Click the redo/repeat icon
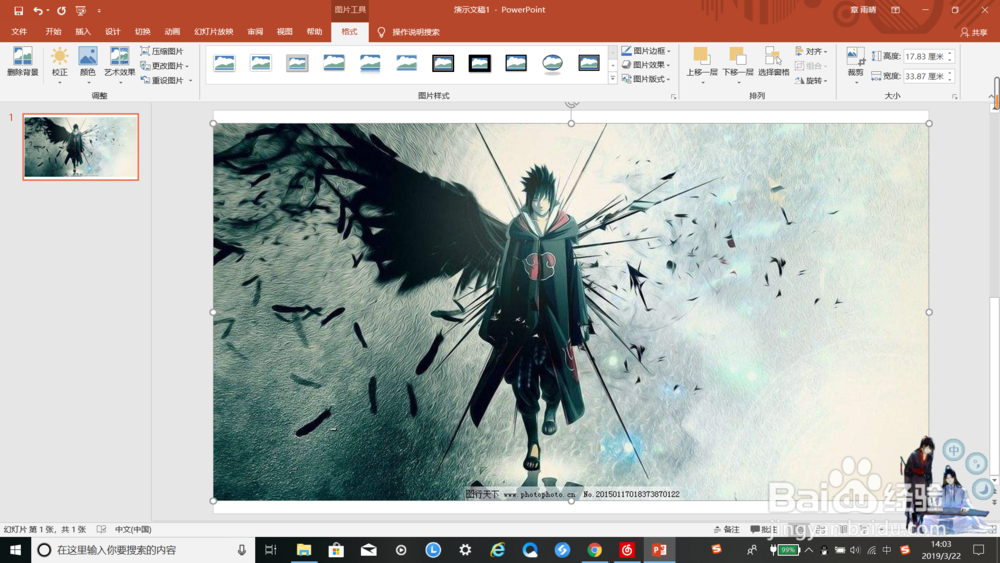 (x=61, y=10)
